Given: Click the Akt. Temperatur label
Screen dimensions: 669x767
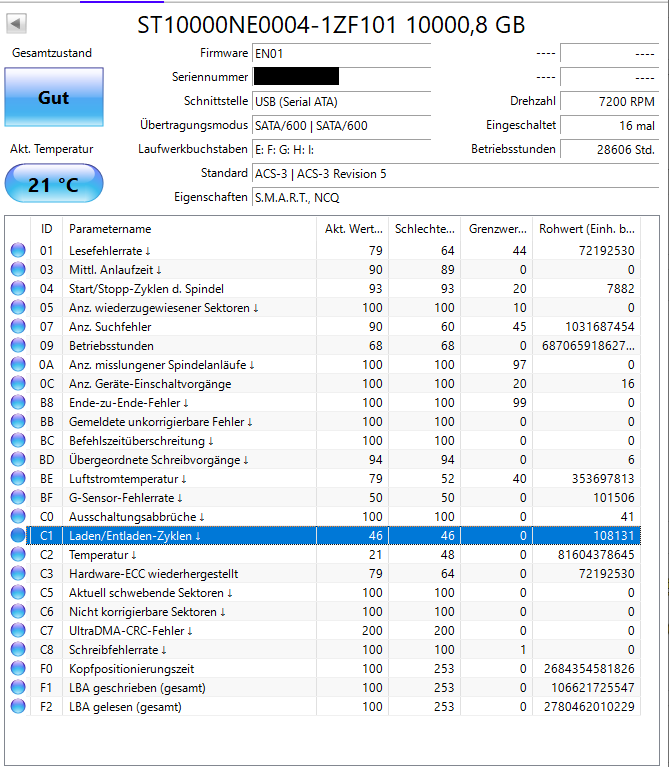Looking at the screenshot, I should (x=52, y=149).
